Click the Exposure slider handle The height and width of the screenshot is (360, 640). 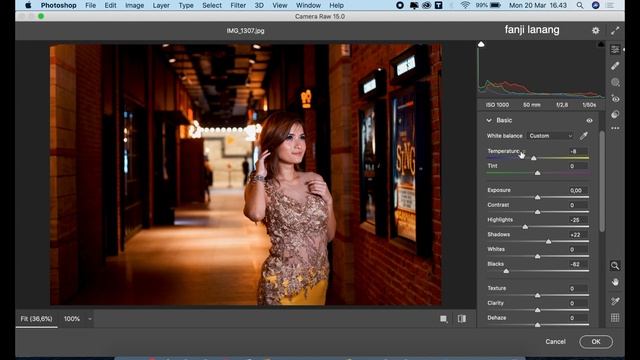click(538, 197)
